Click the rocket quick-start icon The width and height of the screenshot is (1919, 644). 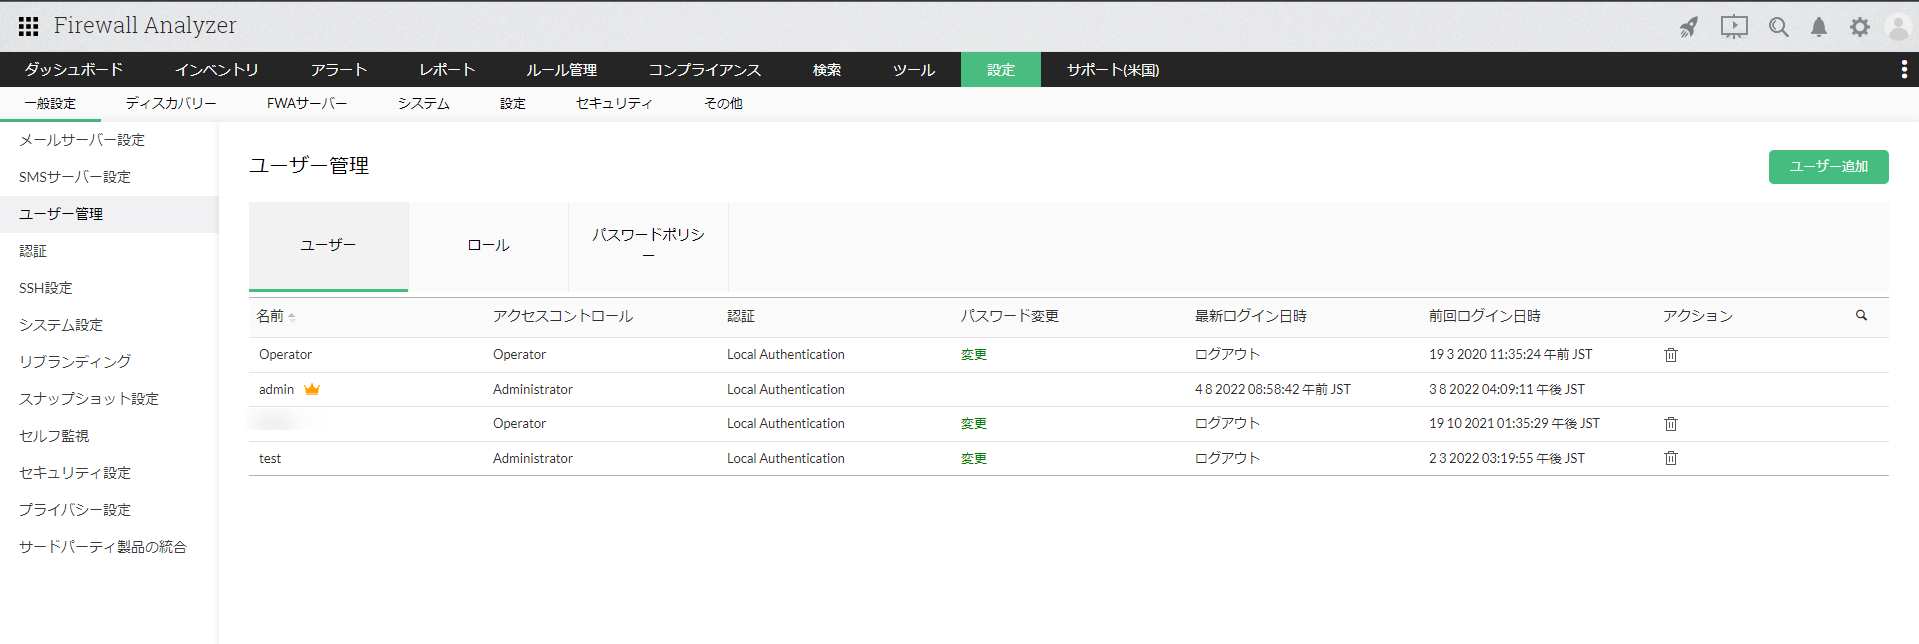[1689, 27]
